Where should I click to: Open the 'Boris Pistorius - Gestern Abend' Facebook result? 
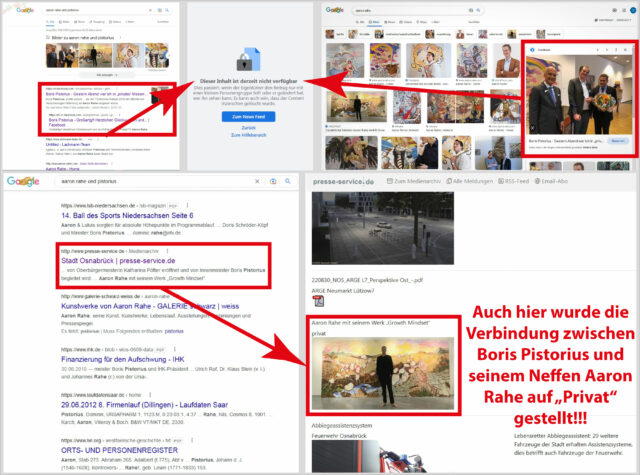coord(95,94)
